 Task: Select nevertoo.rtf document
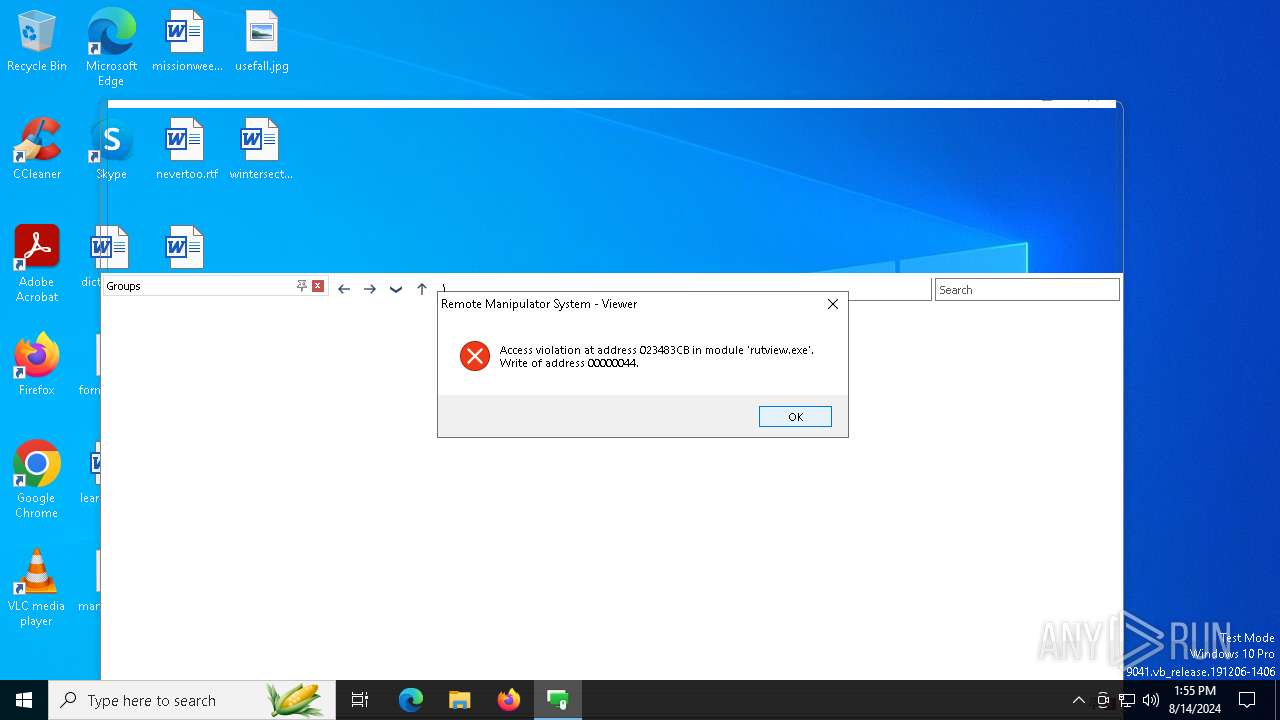pyautogui.click(x=187, y=150)
